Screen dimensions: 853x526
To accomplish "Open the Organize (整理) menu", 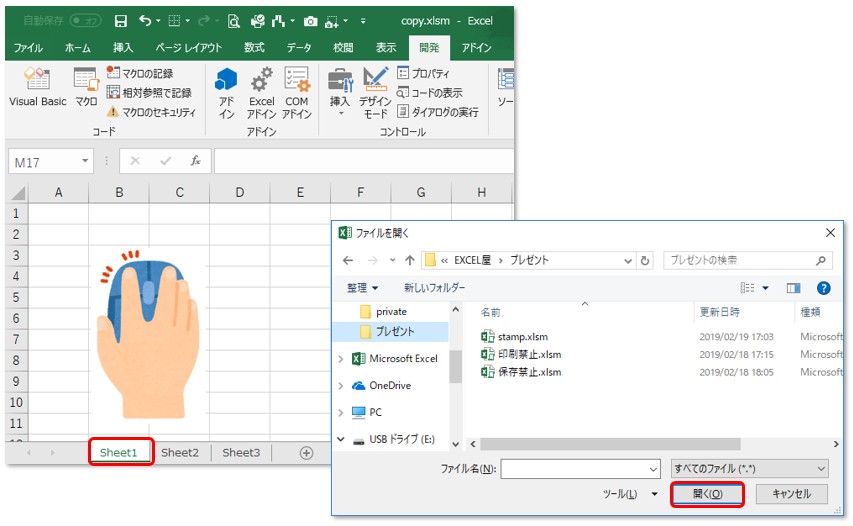I will [x=363, y=288].
